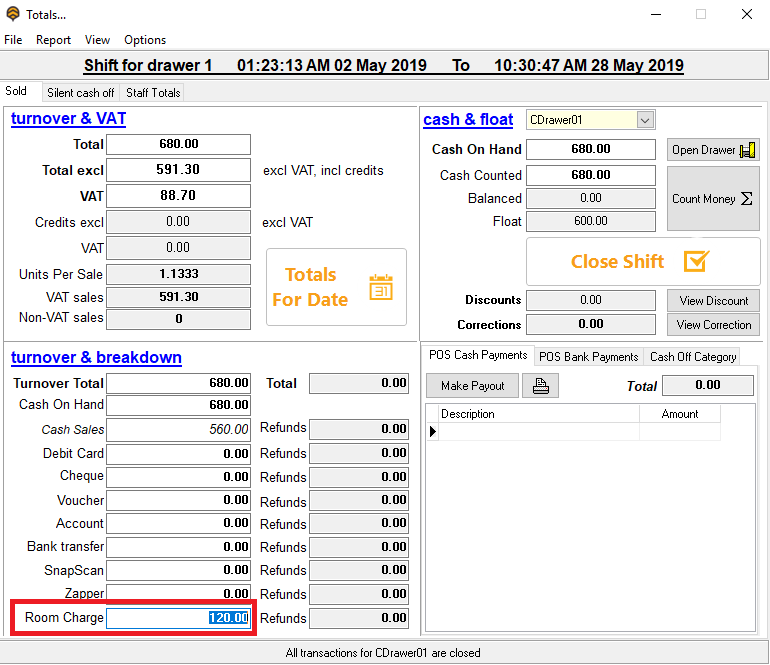Click the Make Payout button
Image resolution: width=770 pixels, height=665 pixels.
pos(472,386)
